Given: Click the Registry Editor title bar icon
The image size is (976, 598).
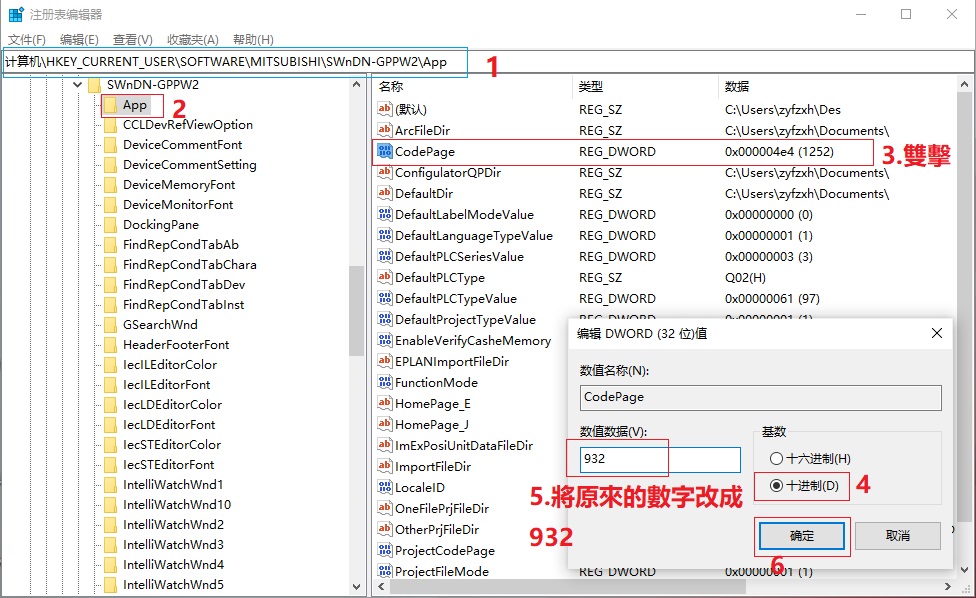Looking at the screenshot, I should tap(16, 15).
